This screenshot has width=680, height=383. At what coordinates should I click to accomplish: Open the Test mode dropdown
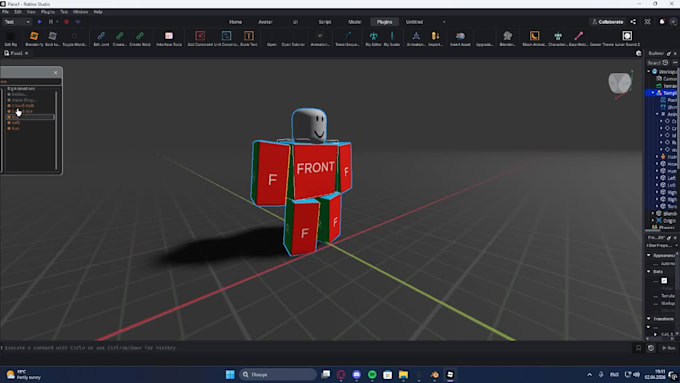pyautogui.click(x=17, y=22)
